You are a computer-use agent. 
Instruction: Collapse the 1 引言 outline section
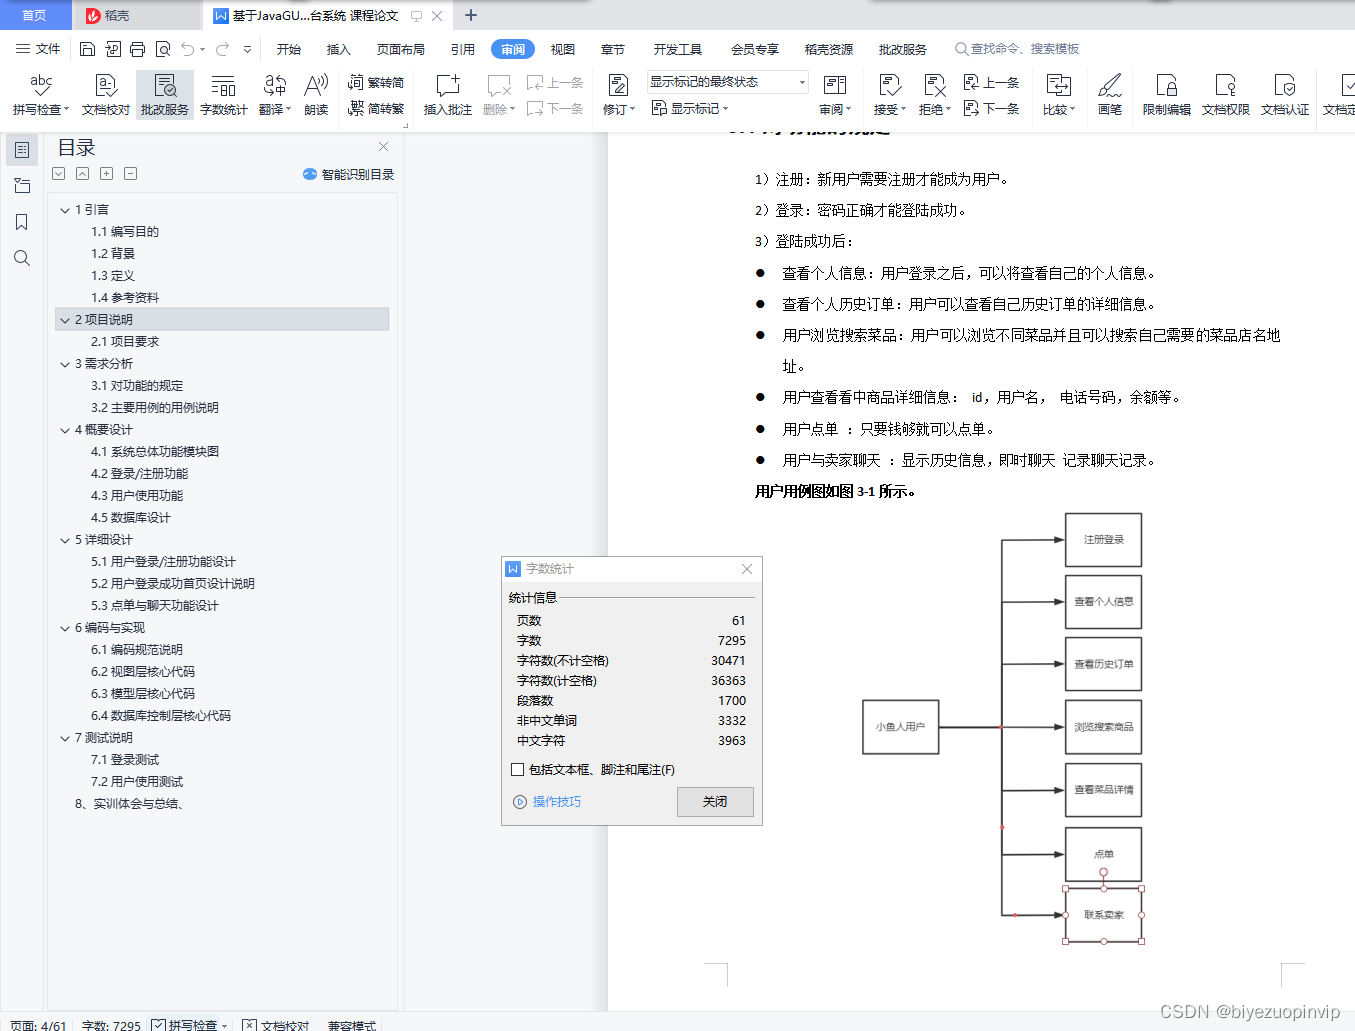[x=65, y=210]
